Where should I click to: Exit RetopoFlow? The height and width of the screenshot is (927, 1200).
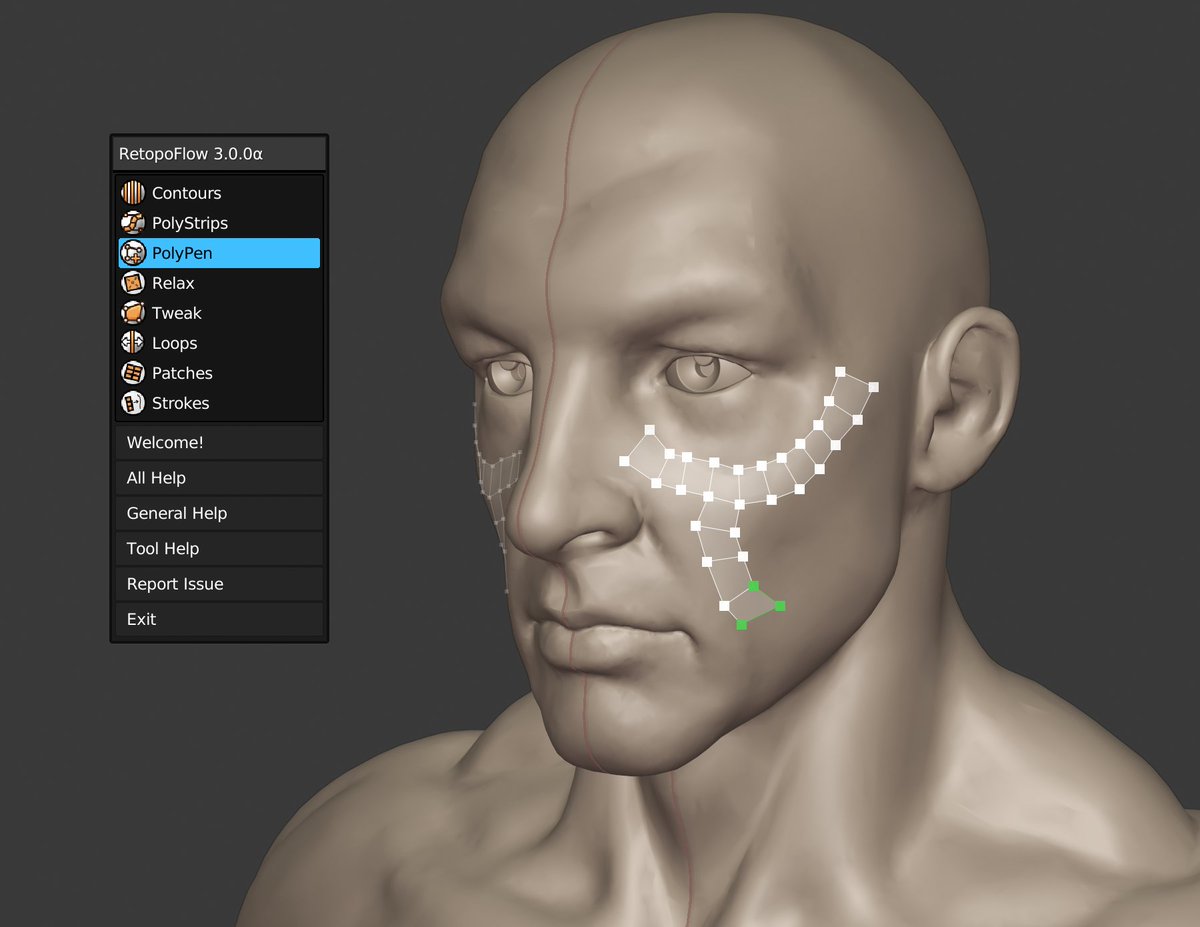[219, 619]
